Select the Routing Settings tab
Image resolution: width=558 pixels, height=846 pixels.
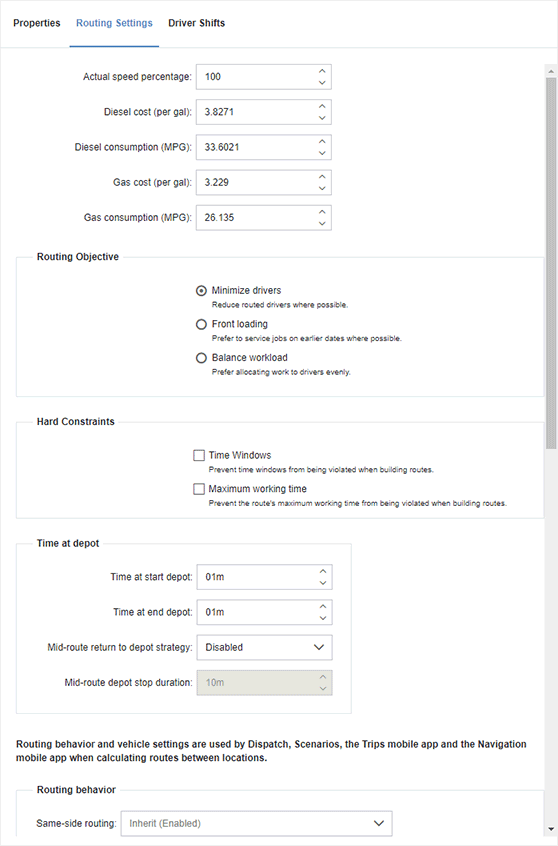114,23
